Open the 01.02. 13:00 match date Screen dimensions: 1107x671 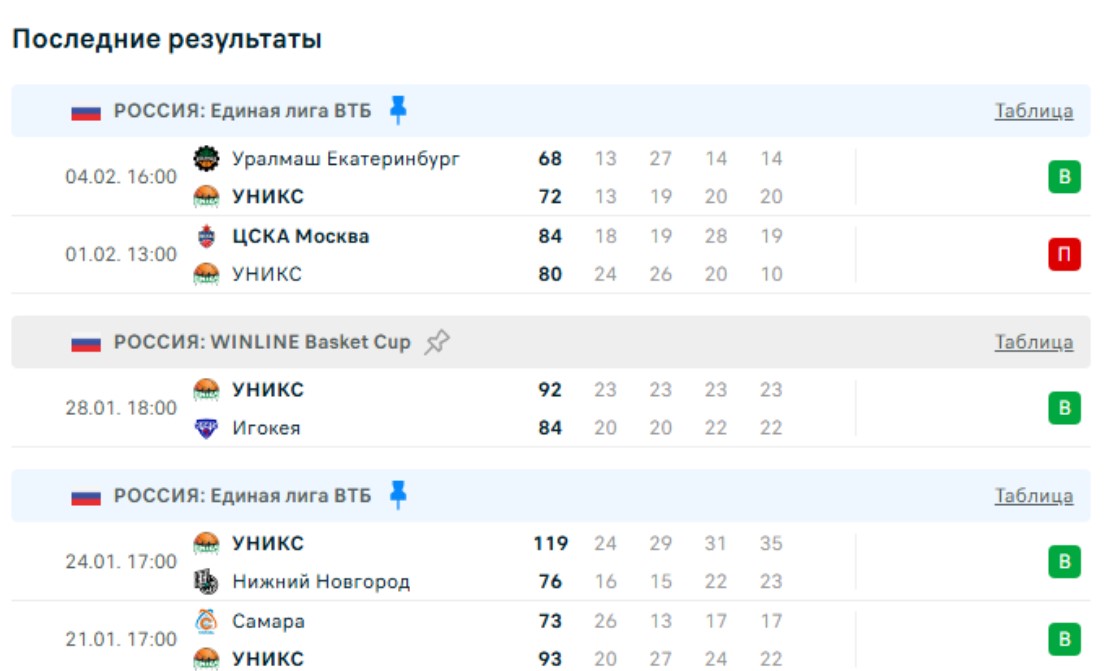[121, 255]
